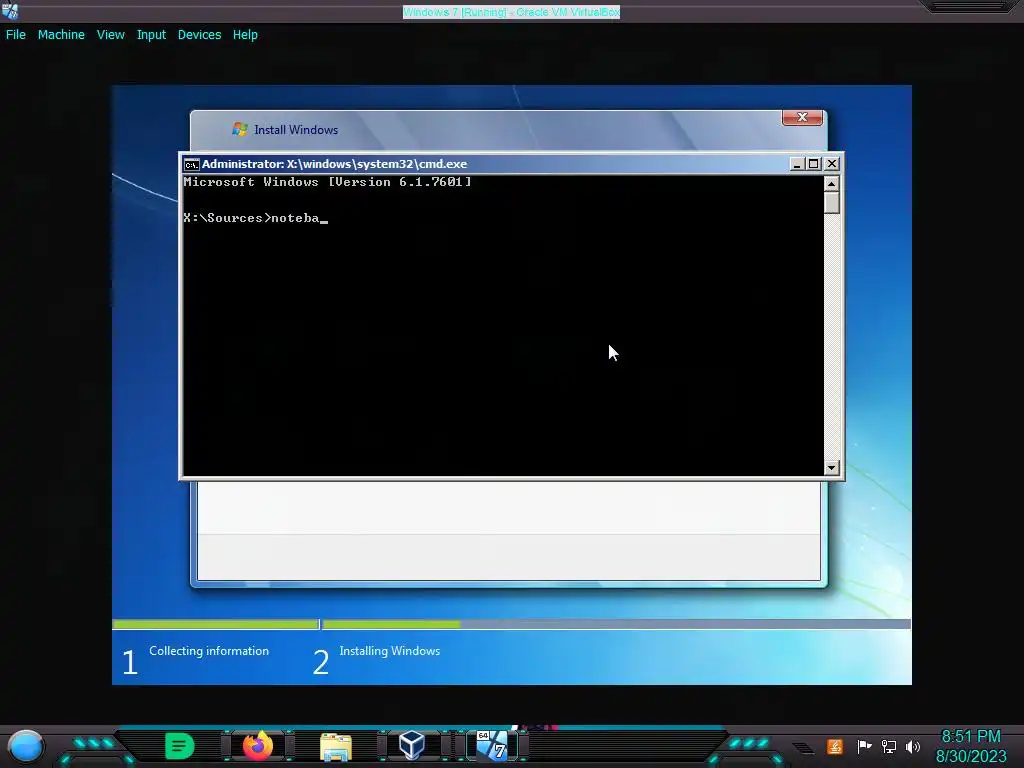1024x768 pixels.
Task: Click the Collecting information progress bar
Action: click(x=216, y=624)
